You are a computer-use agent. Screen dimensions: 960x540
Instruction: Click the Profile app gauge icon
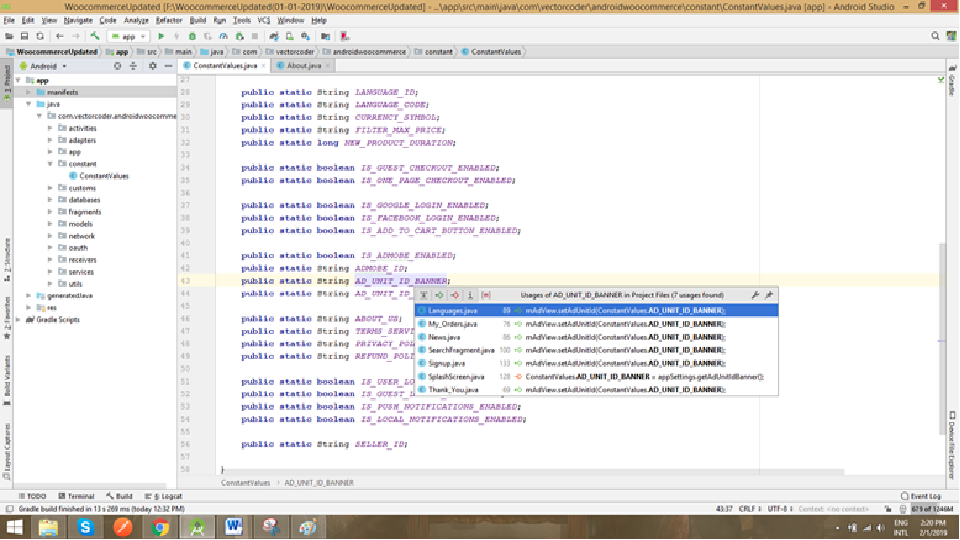click(224, 37)
